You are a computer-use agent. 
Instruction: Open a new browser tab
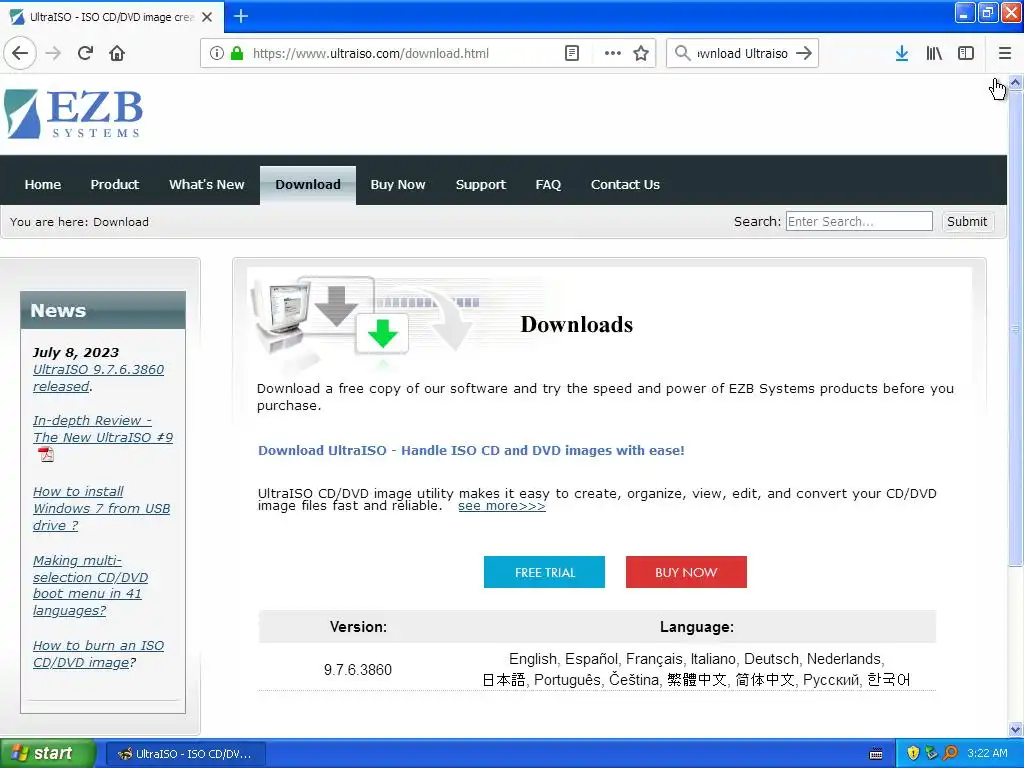[x=240, y=16]
